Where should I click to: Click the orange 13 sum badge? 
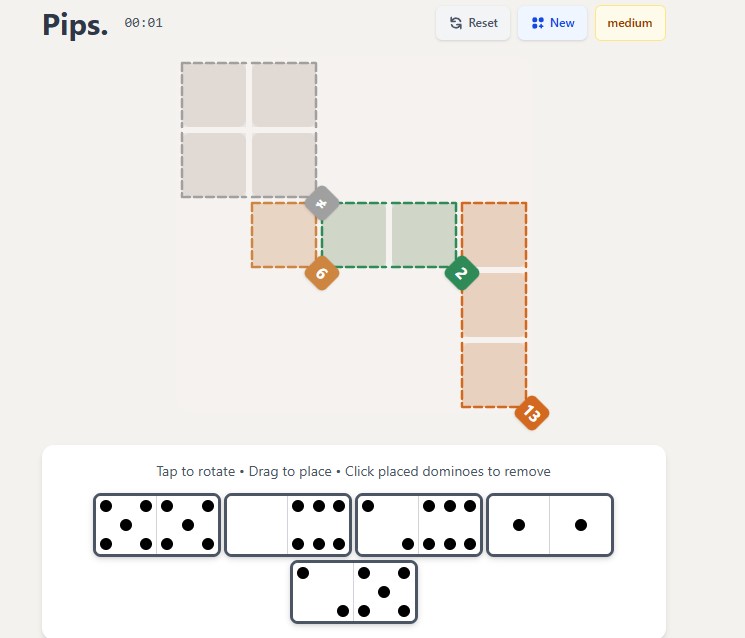pyautogui.click(x=532, y=413)
